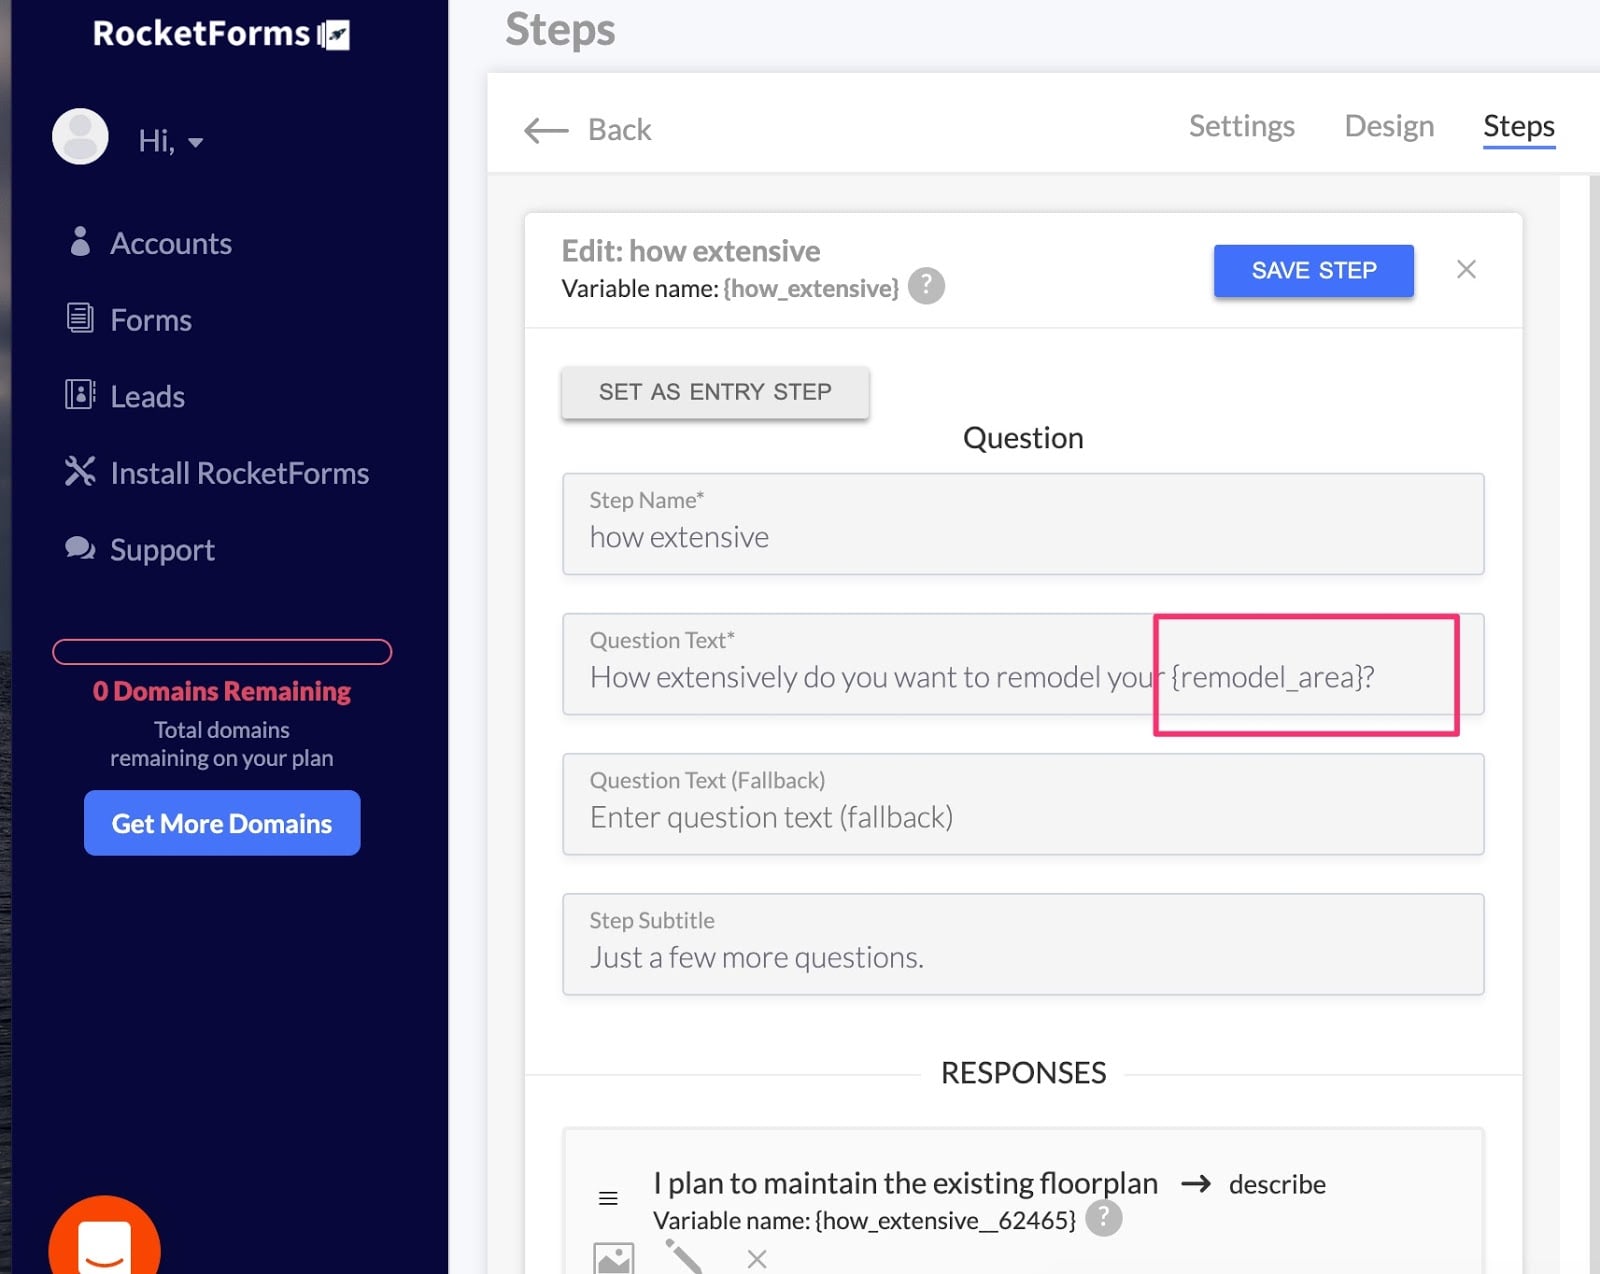This screenshot has width=1600, height=1274.
Task: Switch to the Design tab
Action: (x=1388, y=126)
